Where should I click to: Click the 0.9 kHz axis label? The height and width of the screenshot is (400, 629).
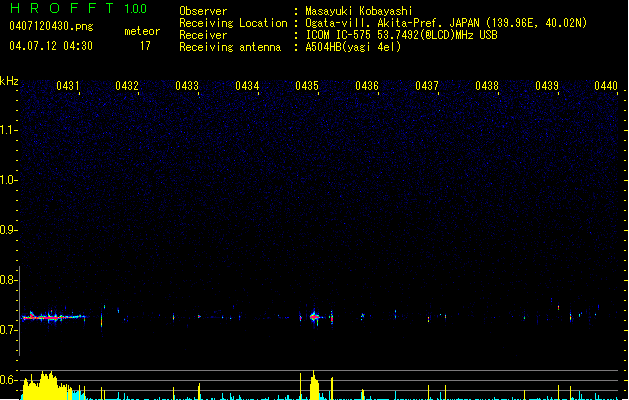click(8, 230)
